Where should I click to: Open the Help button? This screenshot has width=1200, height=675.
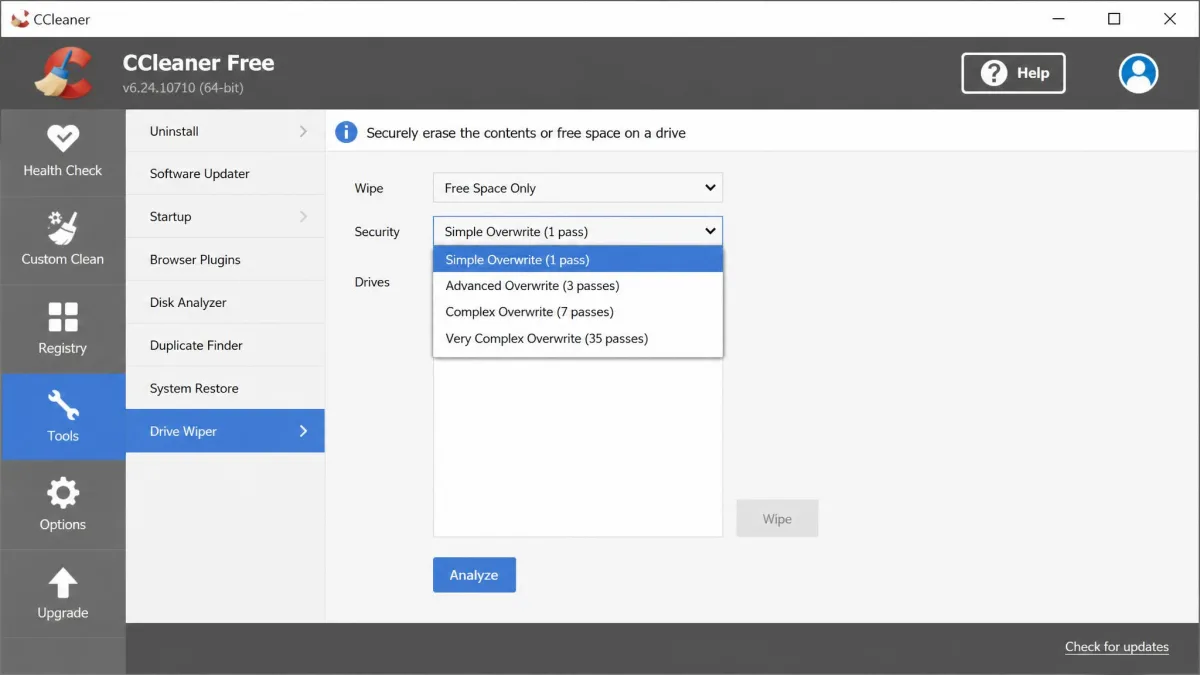pyautogui.click(x=1013, y=73)
